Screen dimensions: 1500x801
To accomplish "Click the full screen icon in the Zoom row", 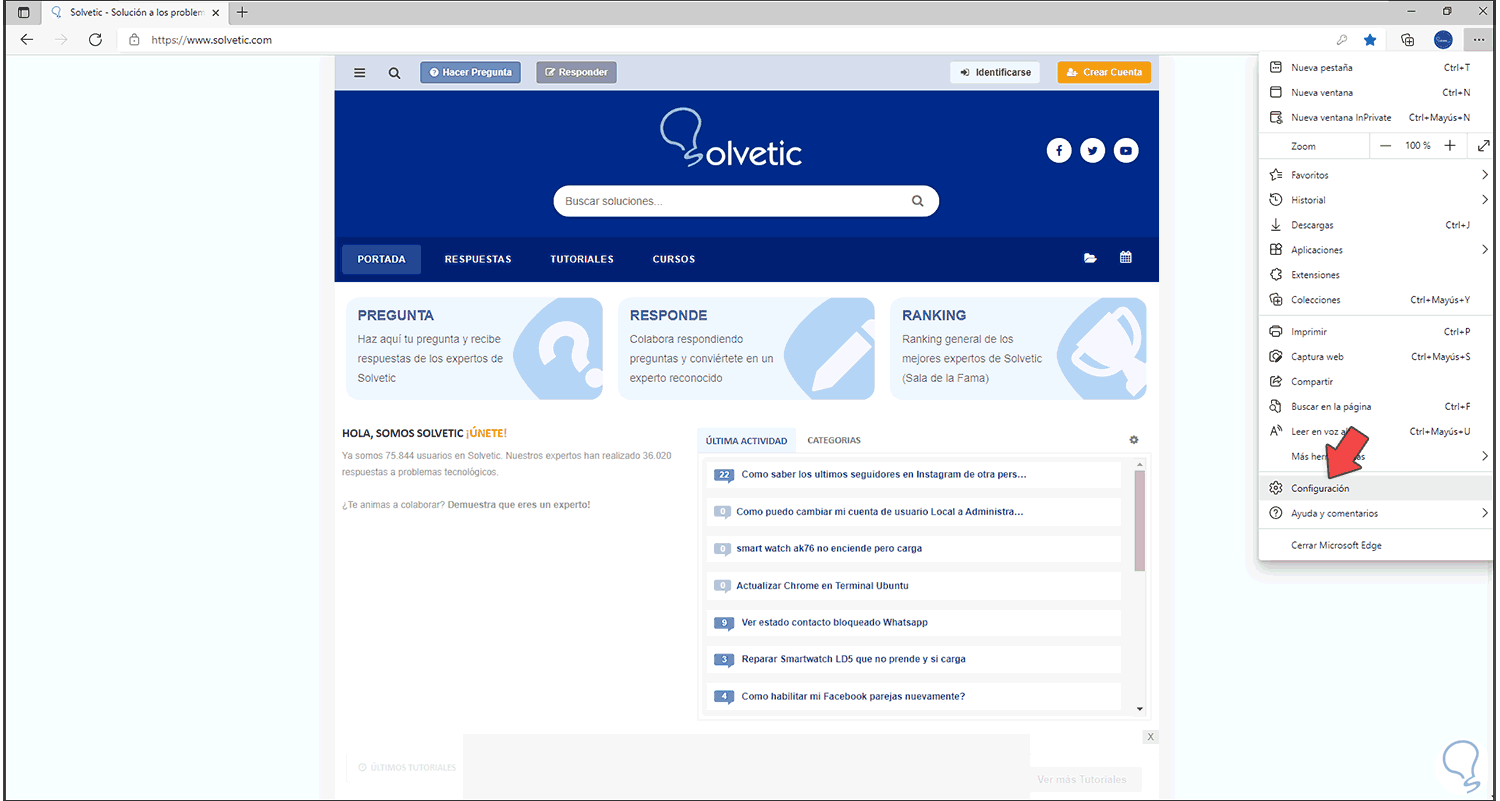I will (x=1483, y=146).
